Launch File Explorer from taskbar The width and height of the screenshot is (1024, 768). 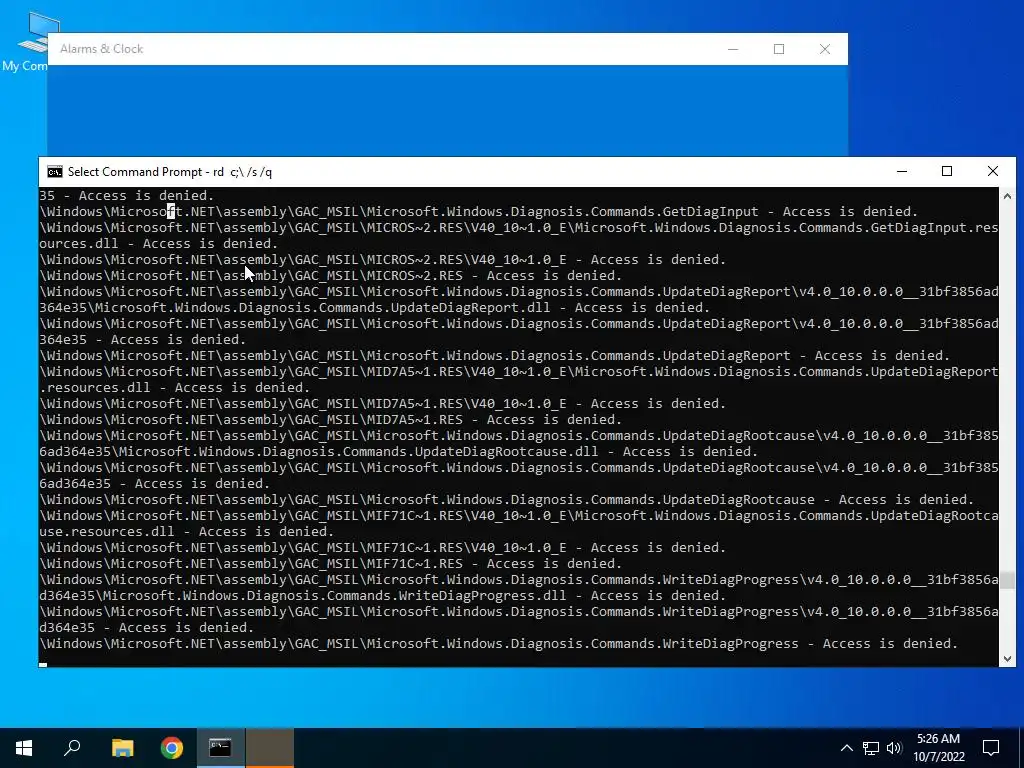[x=122, y=748]
